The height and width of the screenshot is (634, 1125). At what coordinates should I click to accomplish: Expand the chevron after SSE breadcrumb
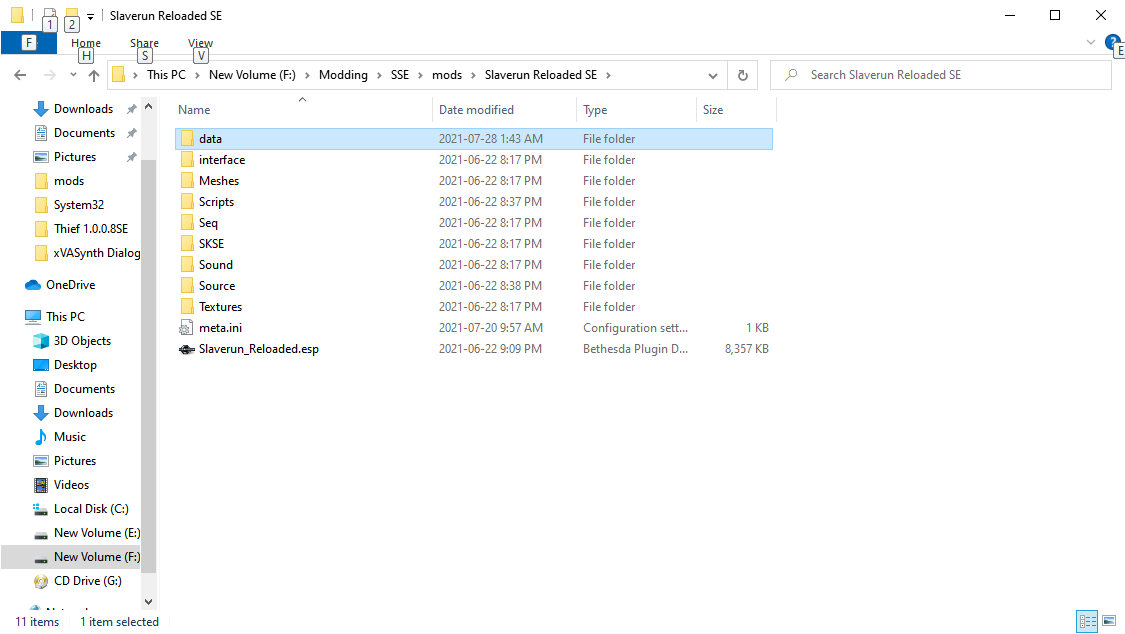pos(420,75)
